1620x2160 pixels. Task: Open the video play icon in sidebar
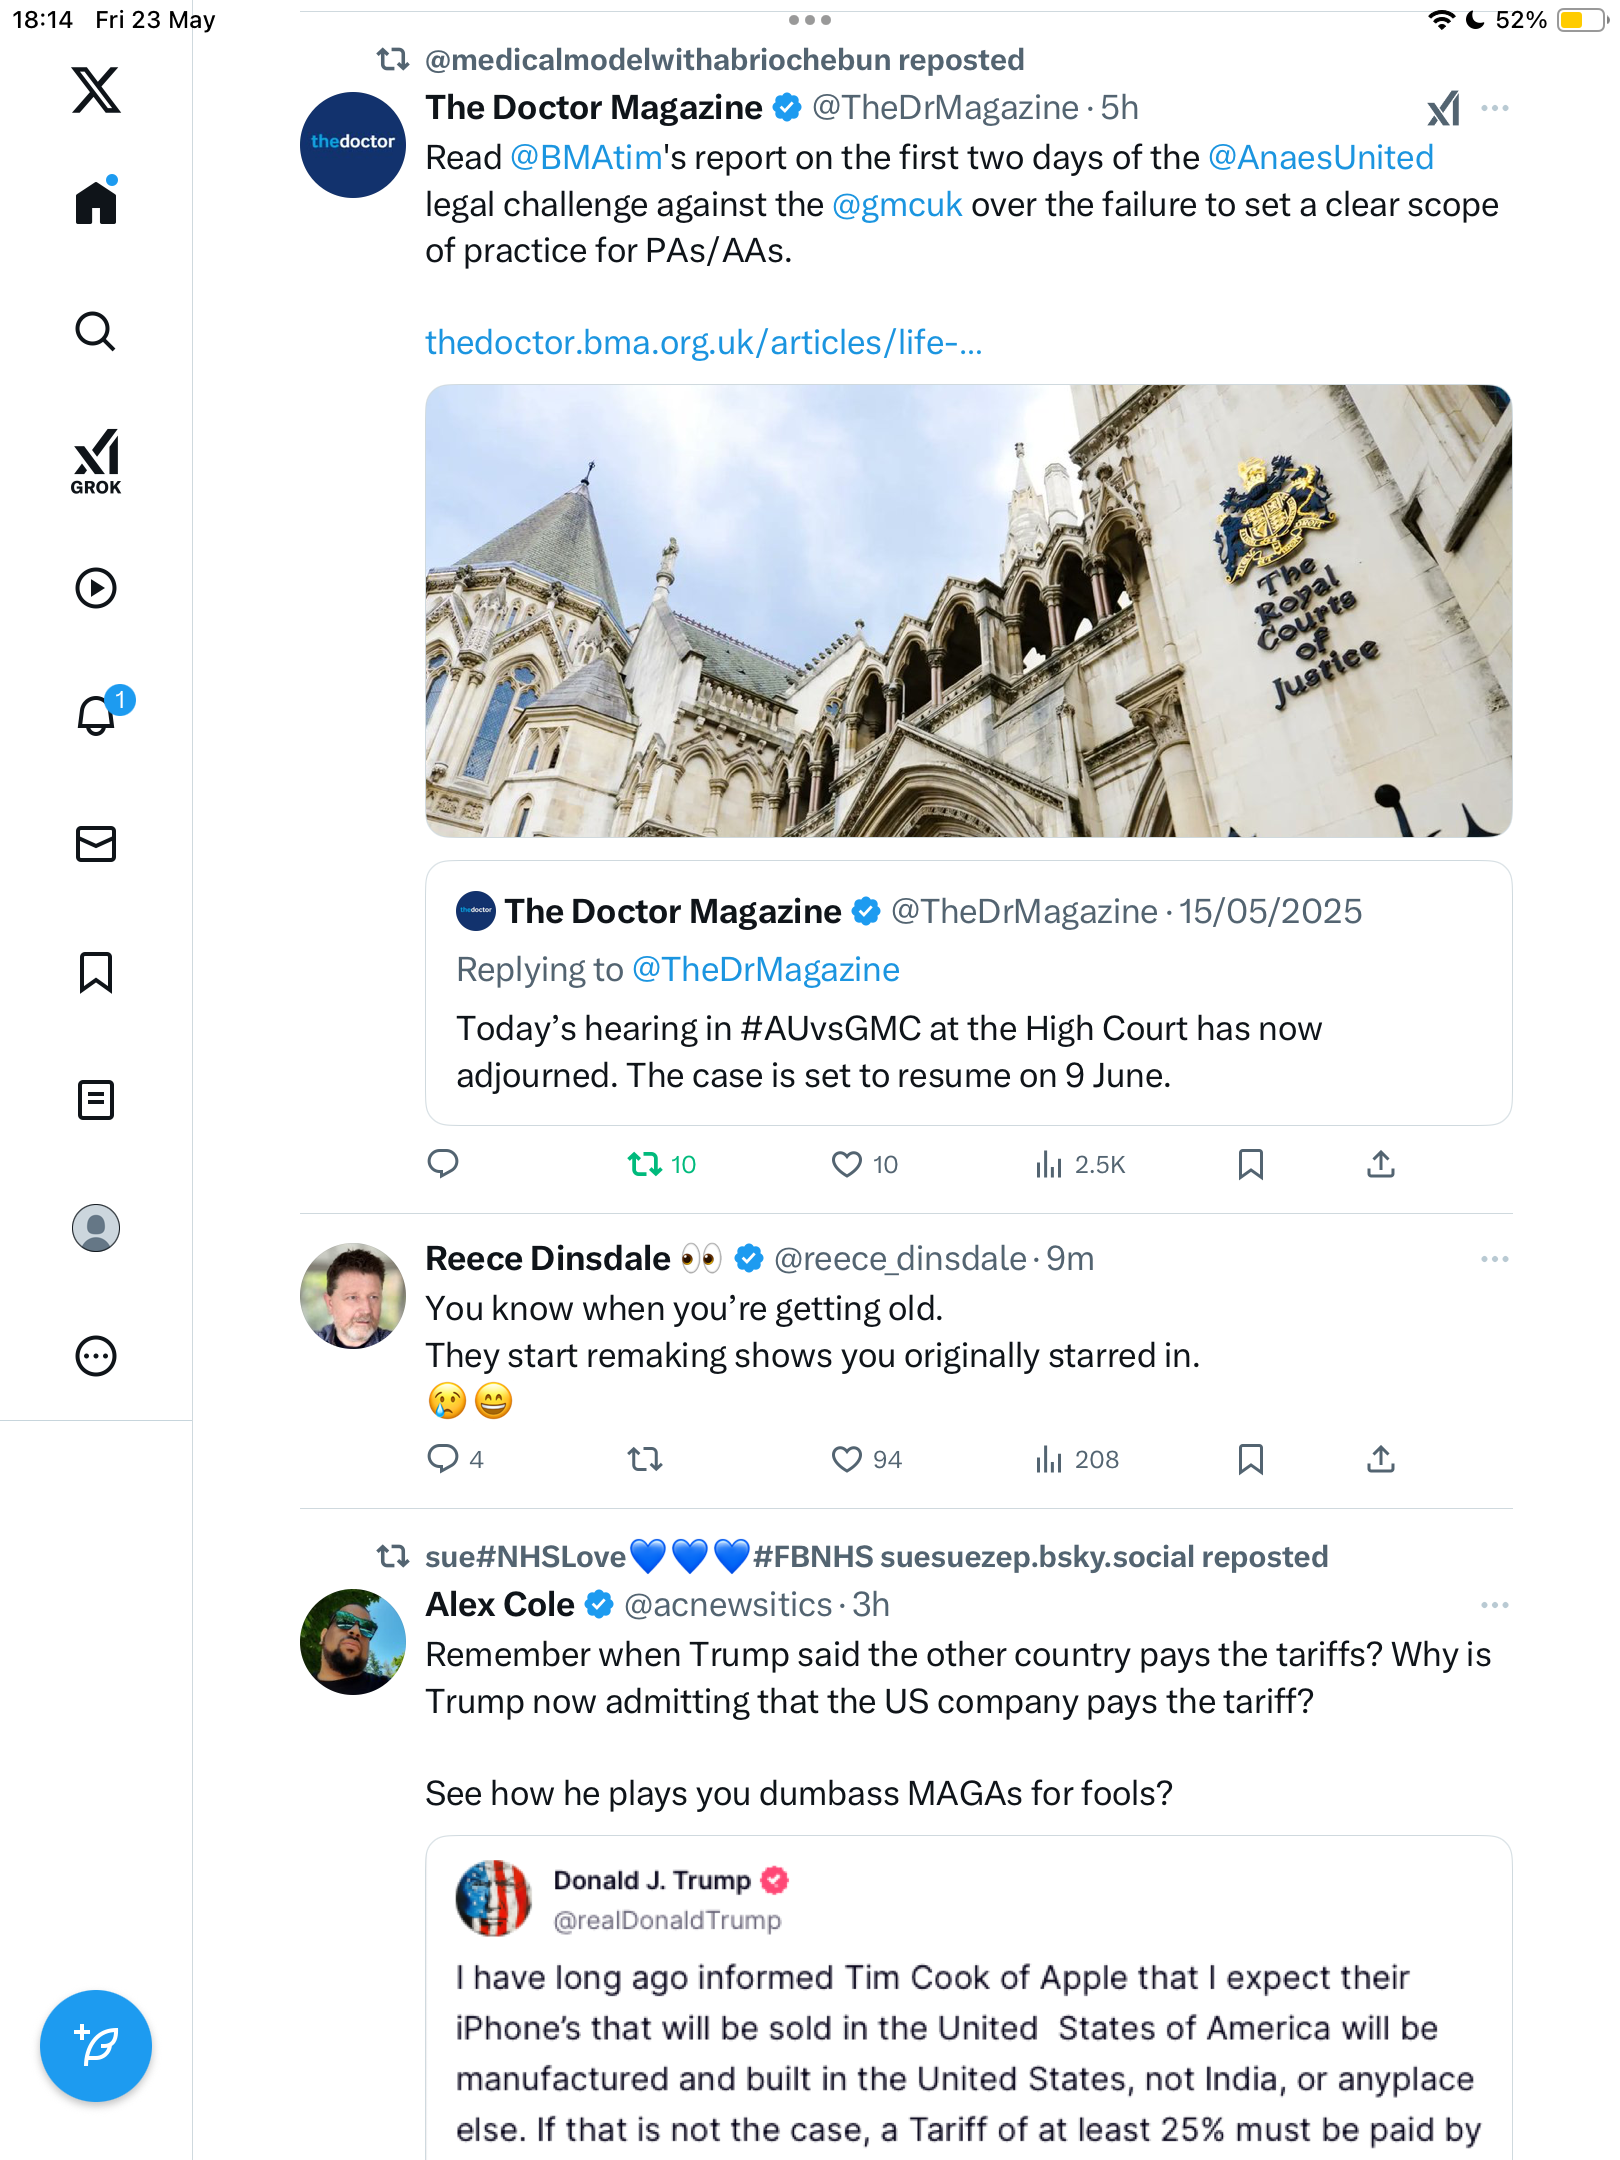(96, 588)
